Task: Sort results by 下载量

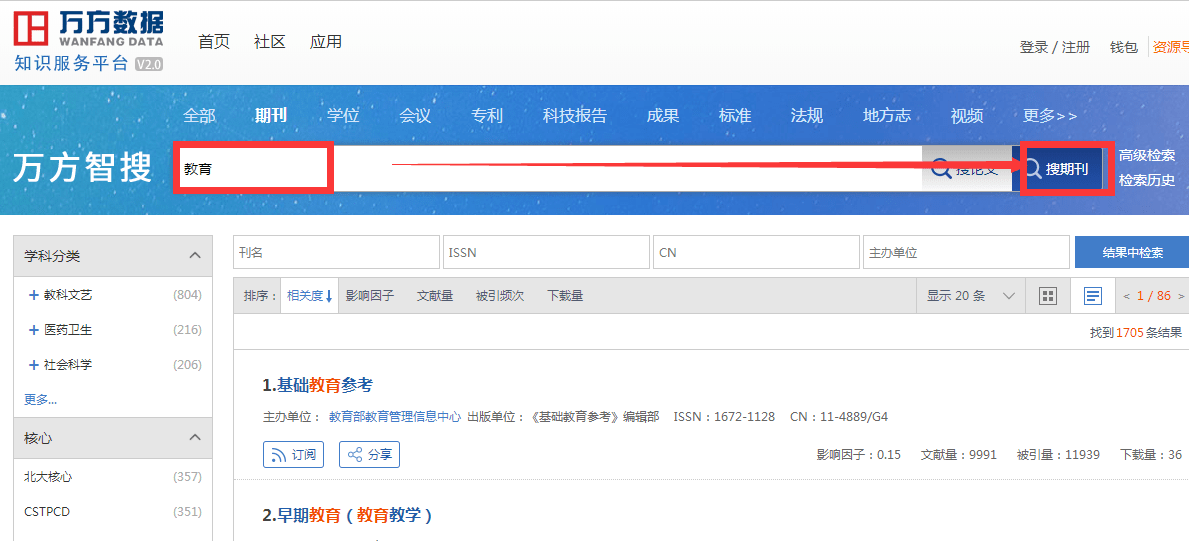Action: (565, 296)
